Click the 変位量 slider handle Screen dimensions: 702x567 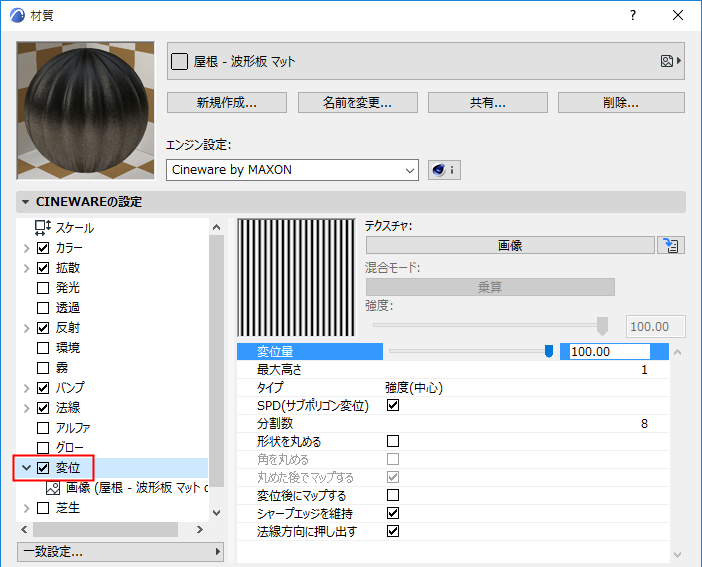548,352
